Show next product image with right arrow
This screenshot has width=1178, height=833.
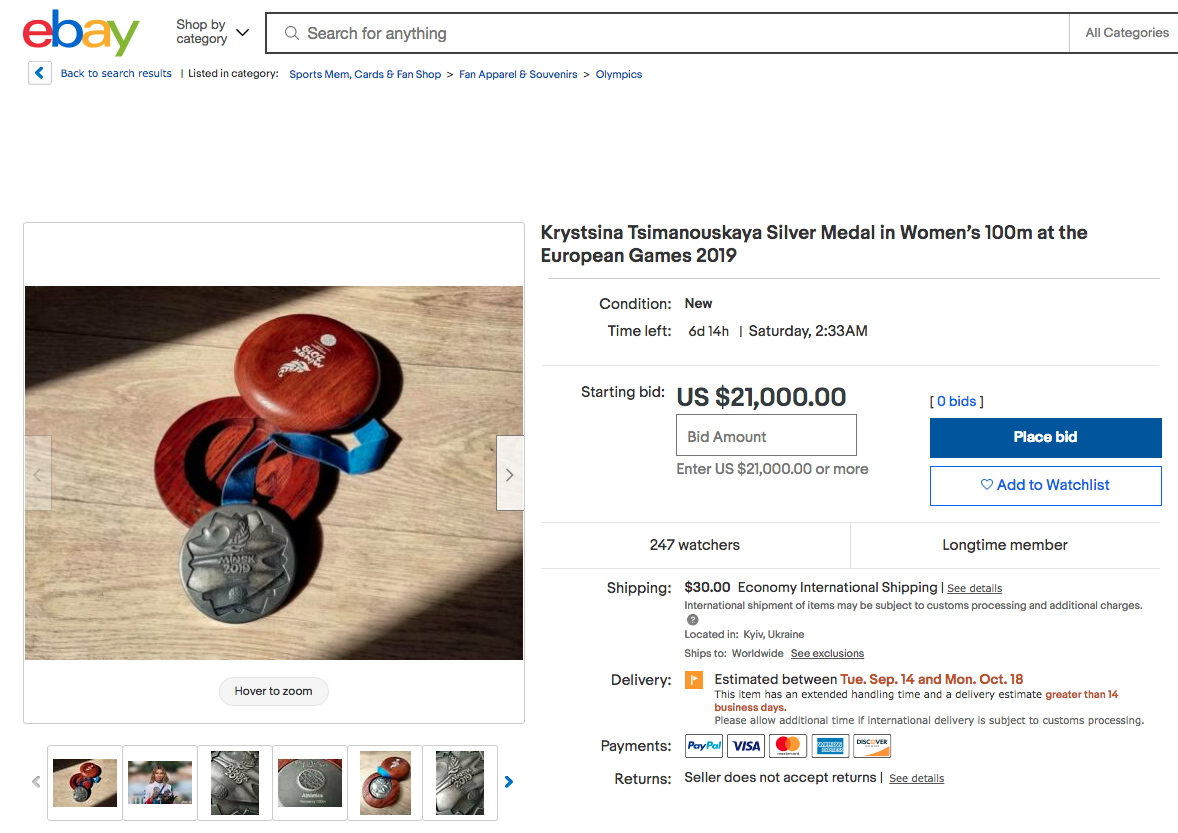point(509,474)
